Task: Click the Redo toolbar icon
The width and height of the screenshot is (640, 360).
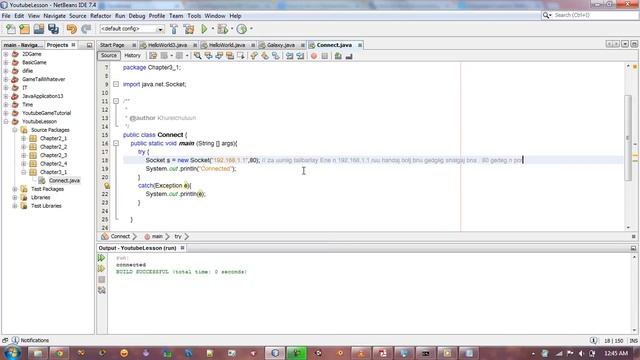Action: 86,29
